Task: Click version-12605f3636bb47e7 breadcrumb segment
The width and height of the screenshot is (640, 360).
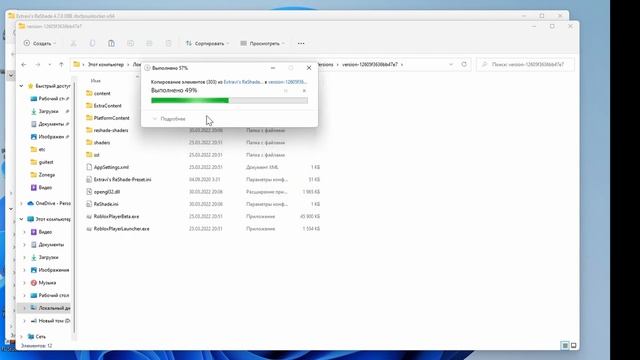Action: (x=370, y=64)
